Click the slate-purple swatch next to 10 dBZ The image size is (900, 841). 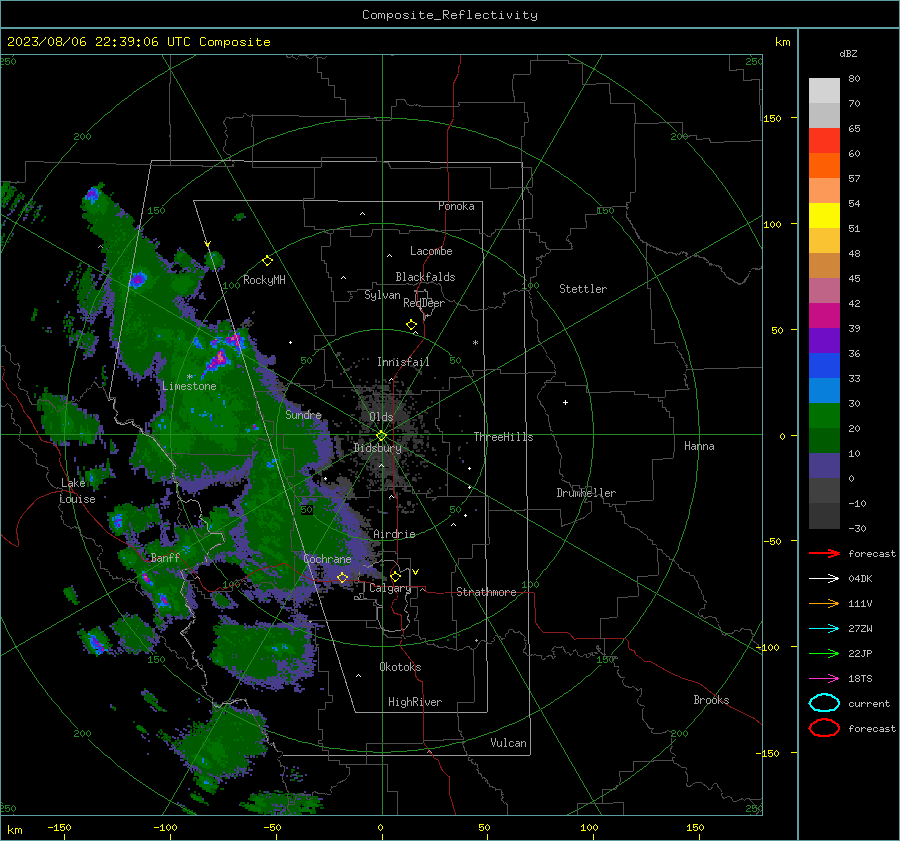(824, 465)
